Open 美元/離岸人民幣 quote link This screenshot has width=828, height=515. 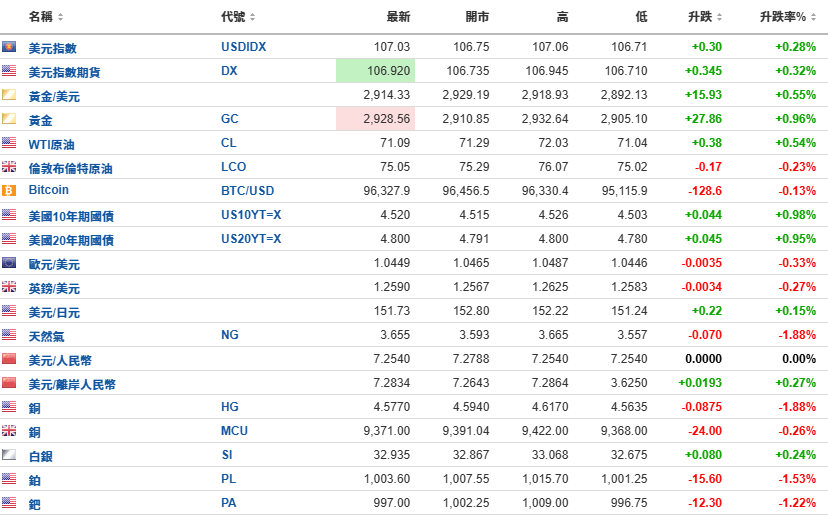coord(72,385)
